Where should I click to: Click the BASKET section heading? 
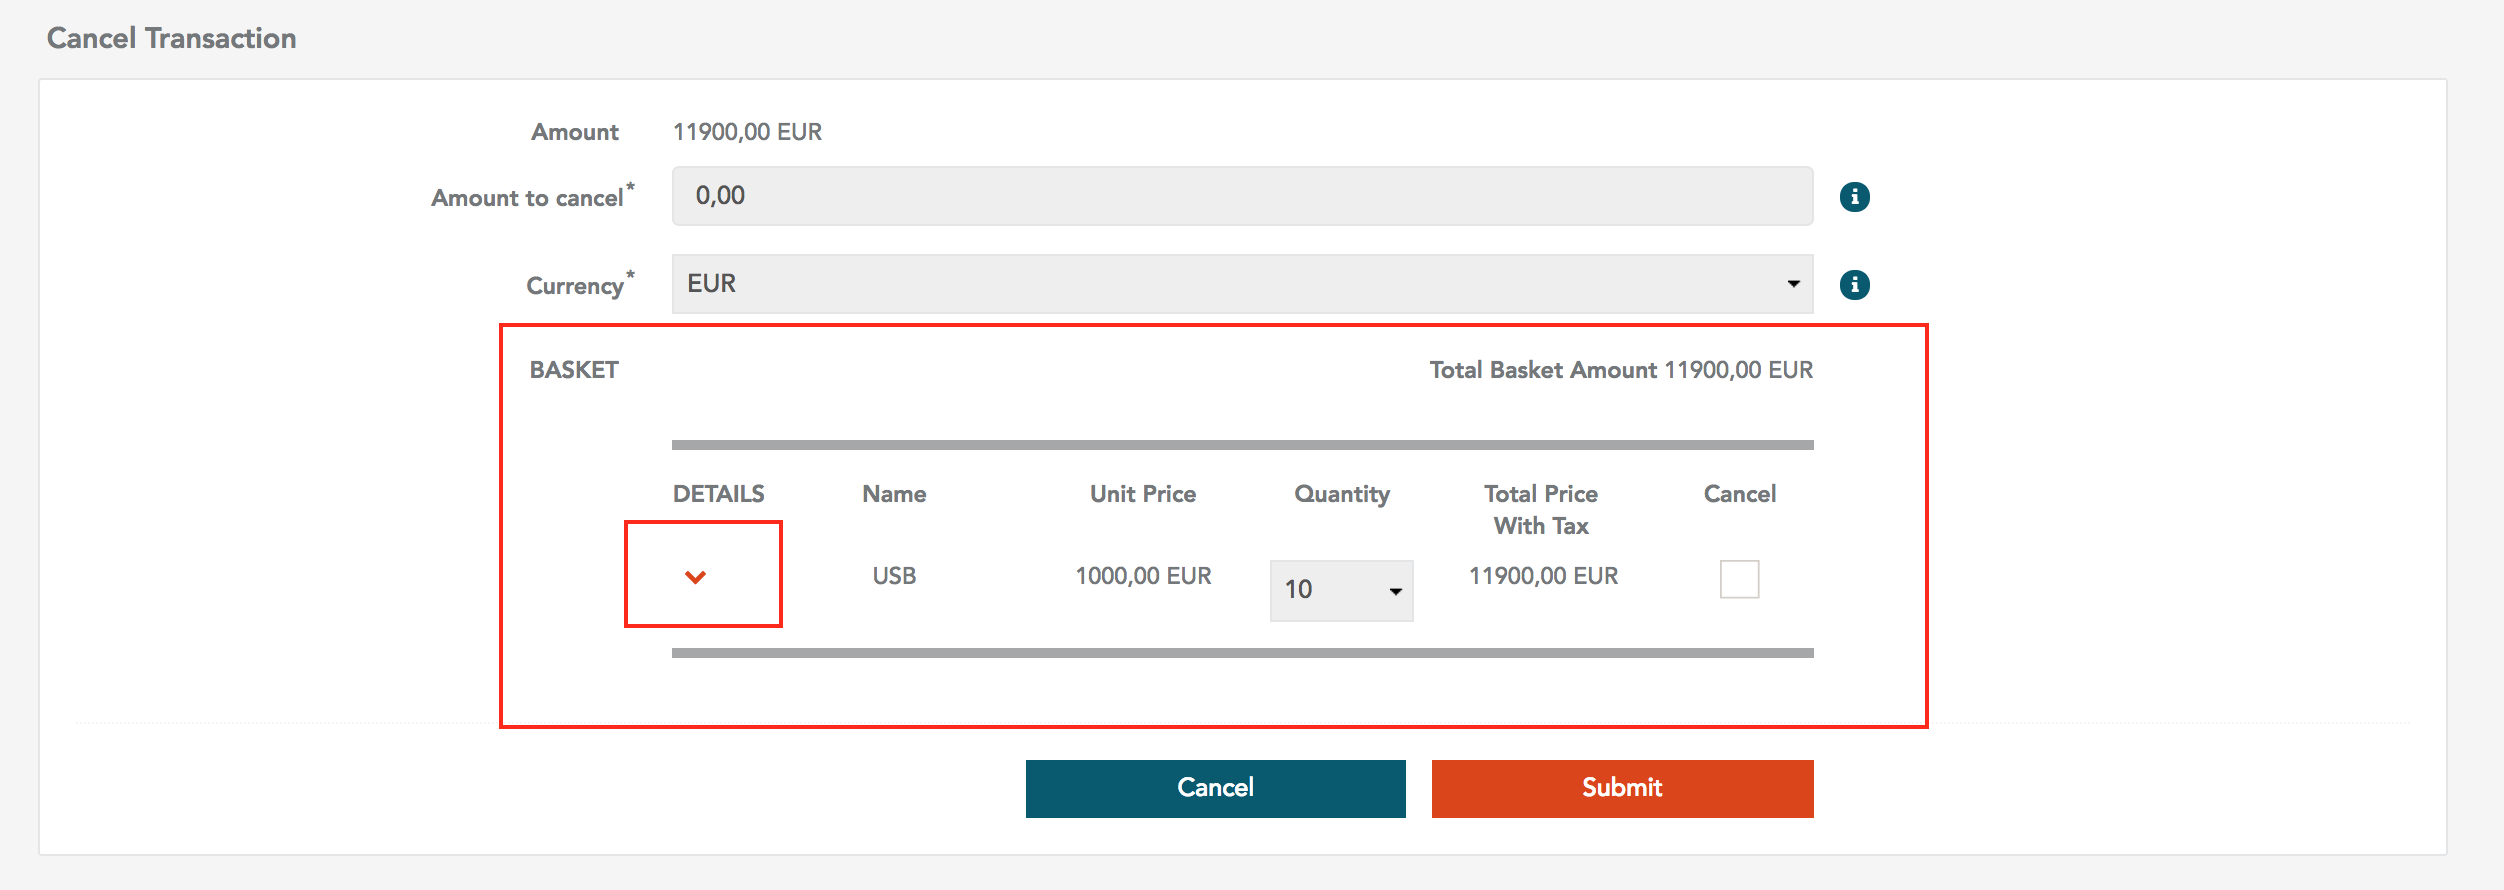pos(574,370)
